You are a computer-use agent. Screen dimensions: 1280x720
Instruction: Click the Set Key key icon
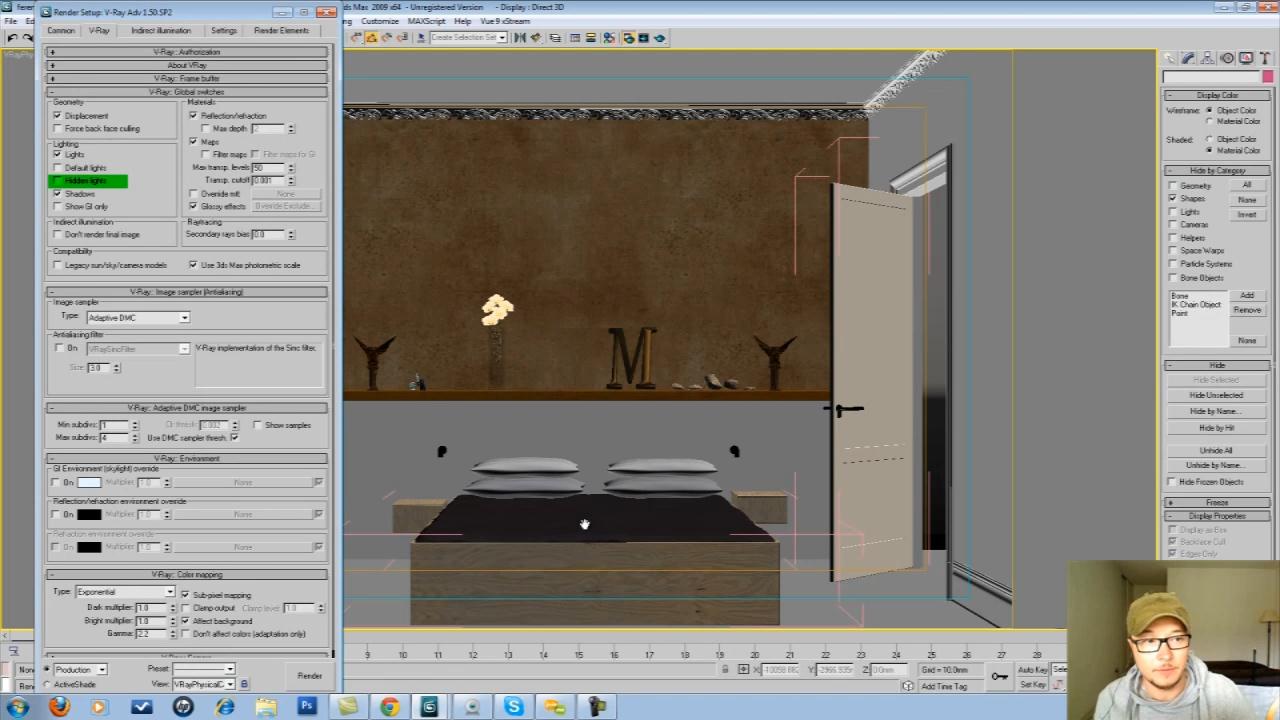coord(999,676)
